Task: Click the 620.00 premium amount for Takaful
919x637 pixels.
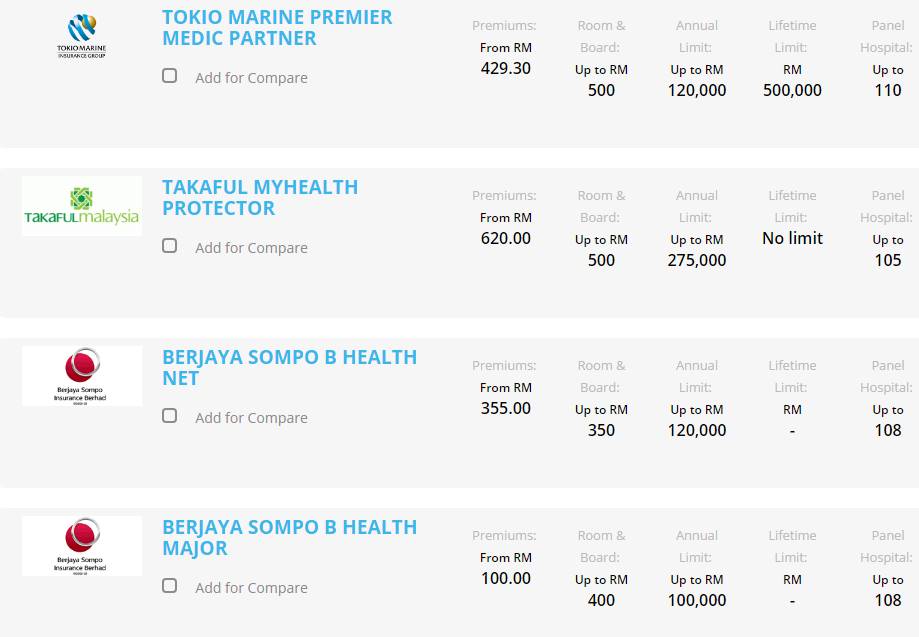Action: (505, 239)
